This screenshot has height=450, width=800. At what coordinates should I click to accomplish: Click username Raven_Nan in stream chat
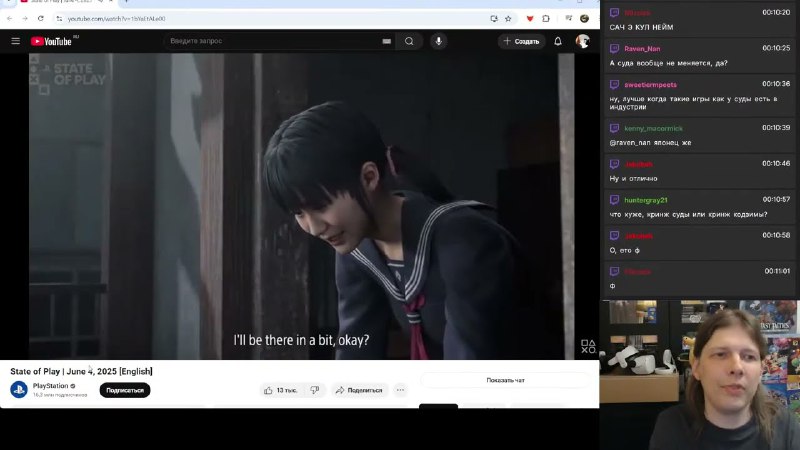(x=642, y=49)
